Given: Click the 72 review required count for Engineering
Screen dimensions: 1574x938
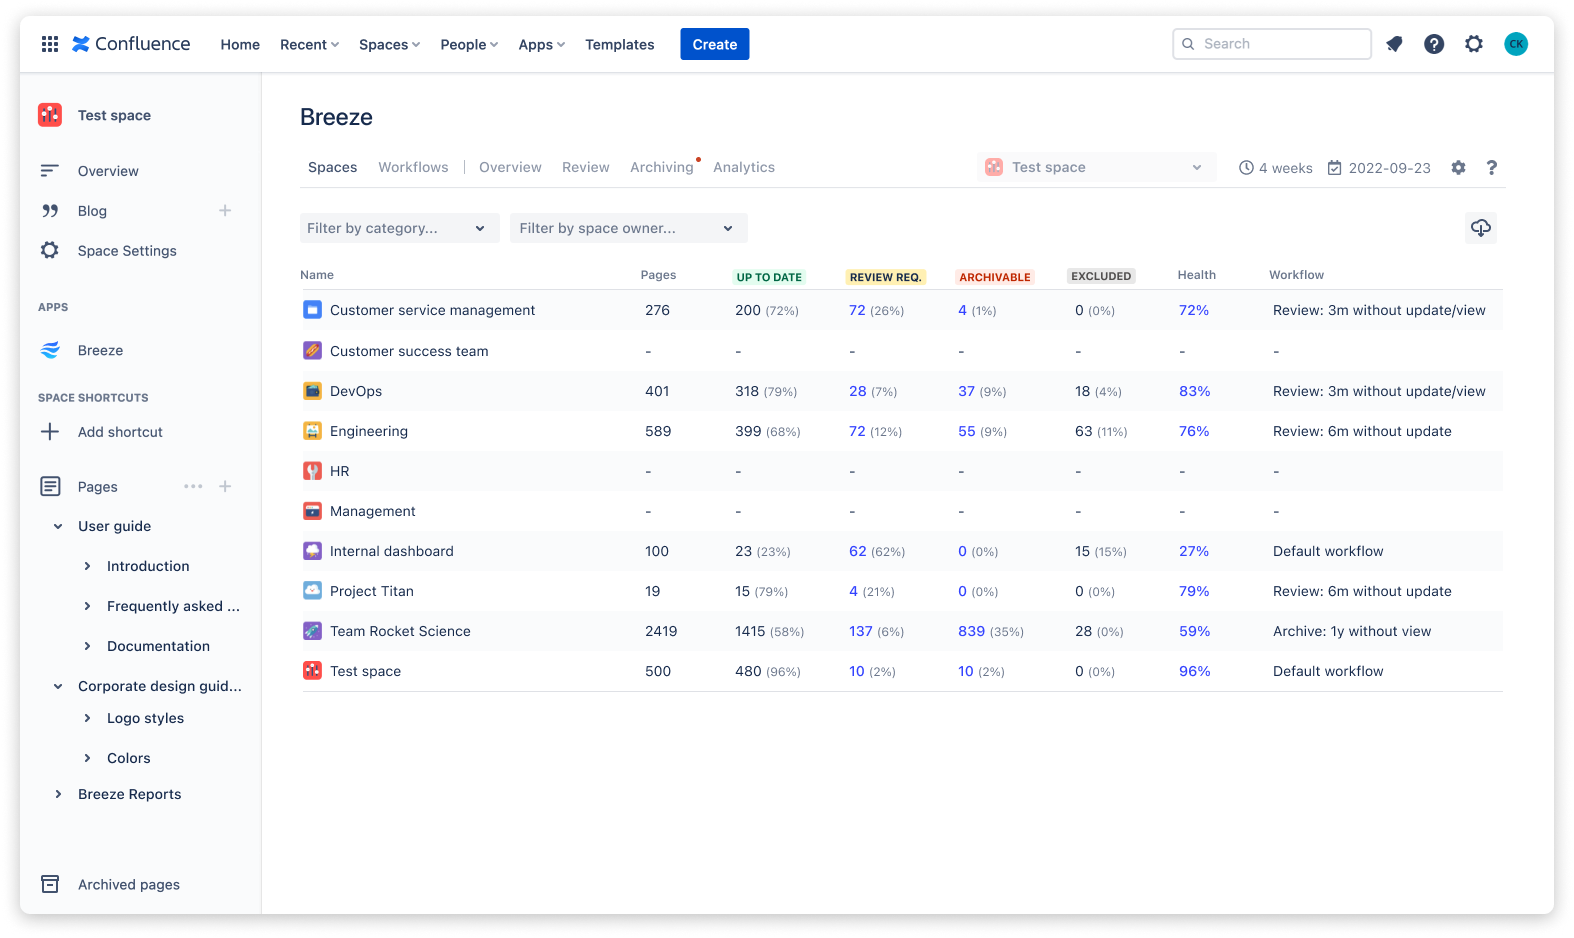Looking at the screenshot, I should coord(857,431).
